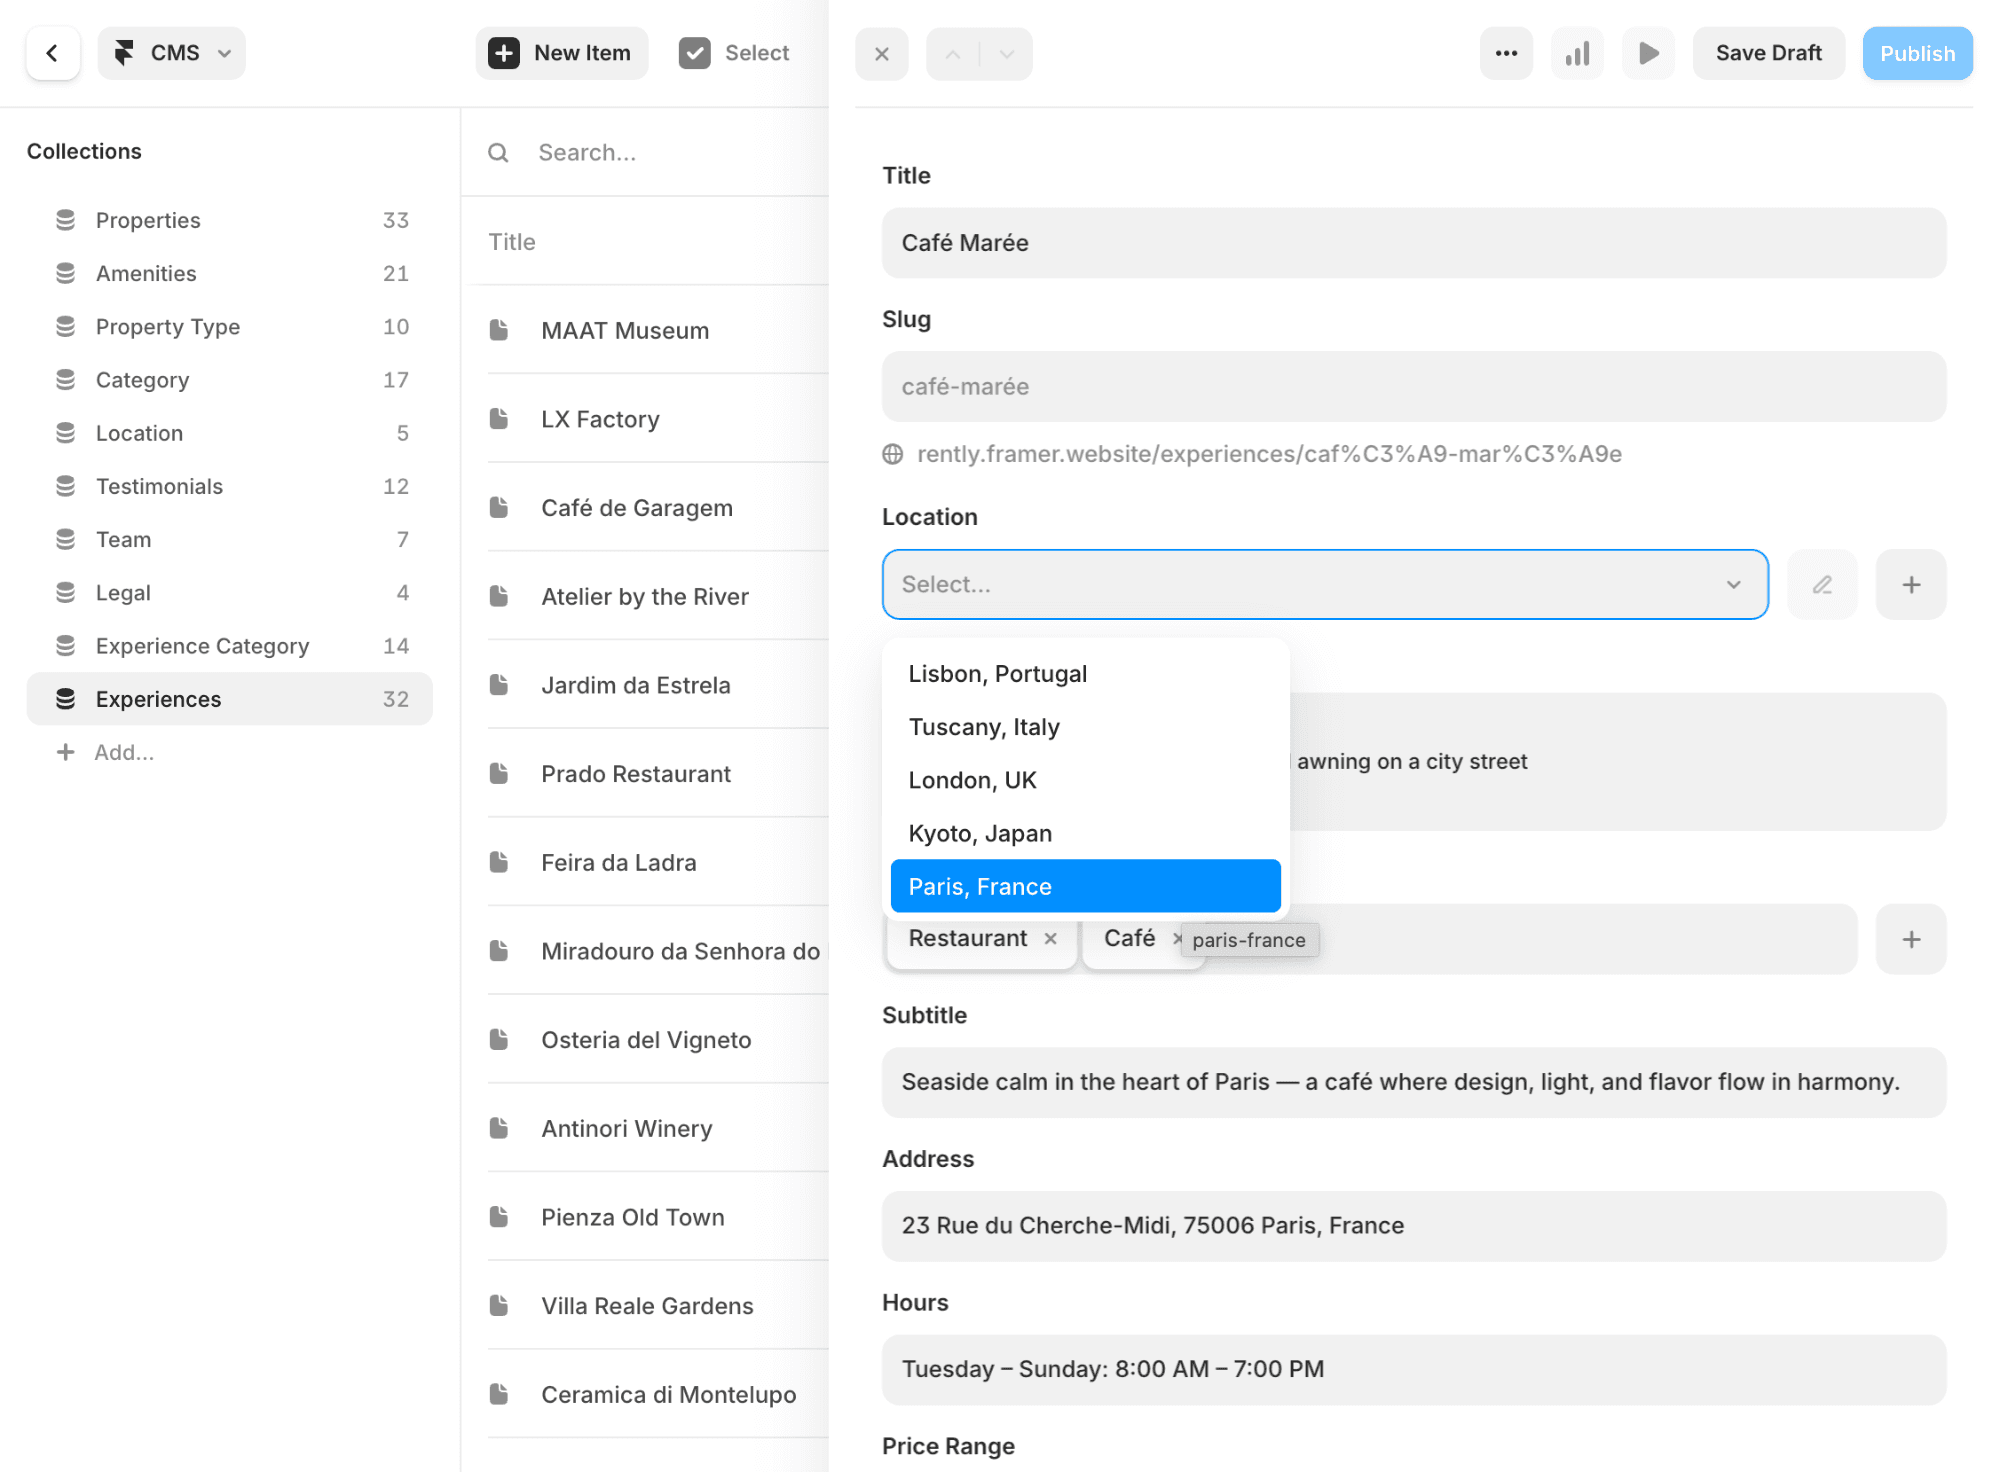Image resolution: width=2000 pixels, height=1472 pixels.
Task: Remove the Restaurant tag
Action: [1050, 939]
